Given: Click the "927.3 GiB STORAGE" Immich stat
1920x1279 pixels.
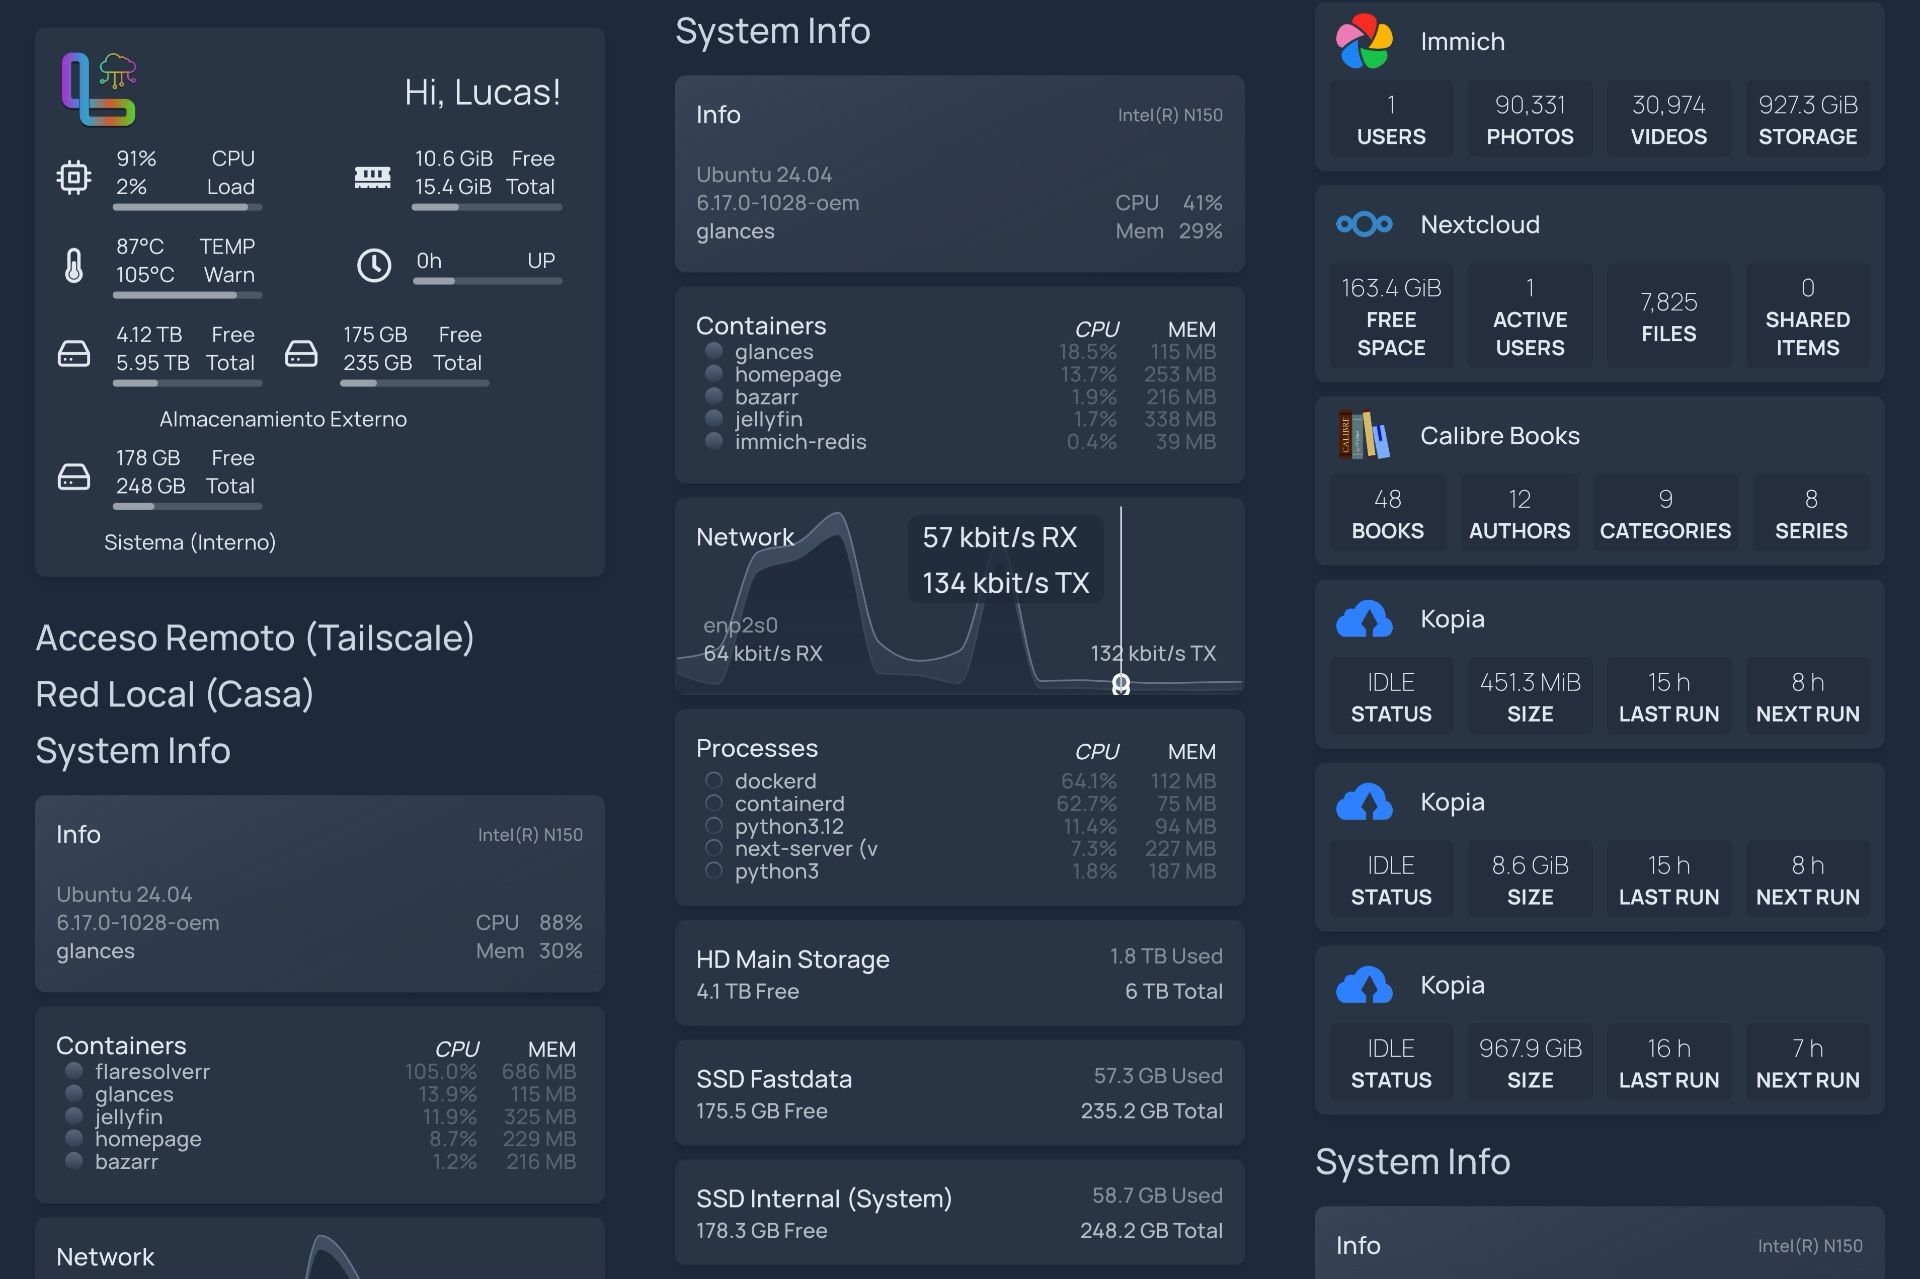Looking at the screenshot, I should [1808, 119].
